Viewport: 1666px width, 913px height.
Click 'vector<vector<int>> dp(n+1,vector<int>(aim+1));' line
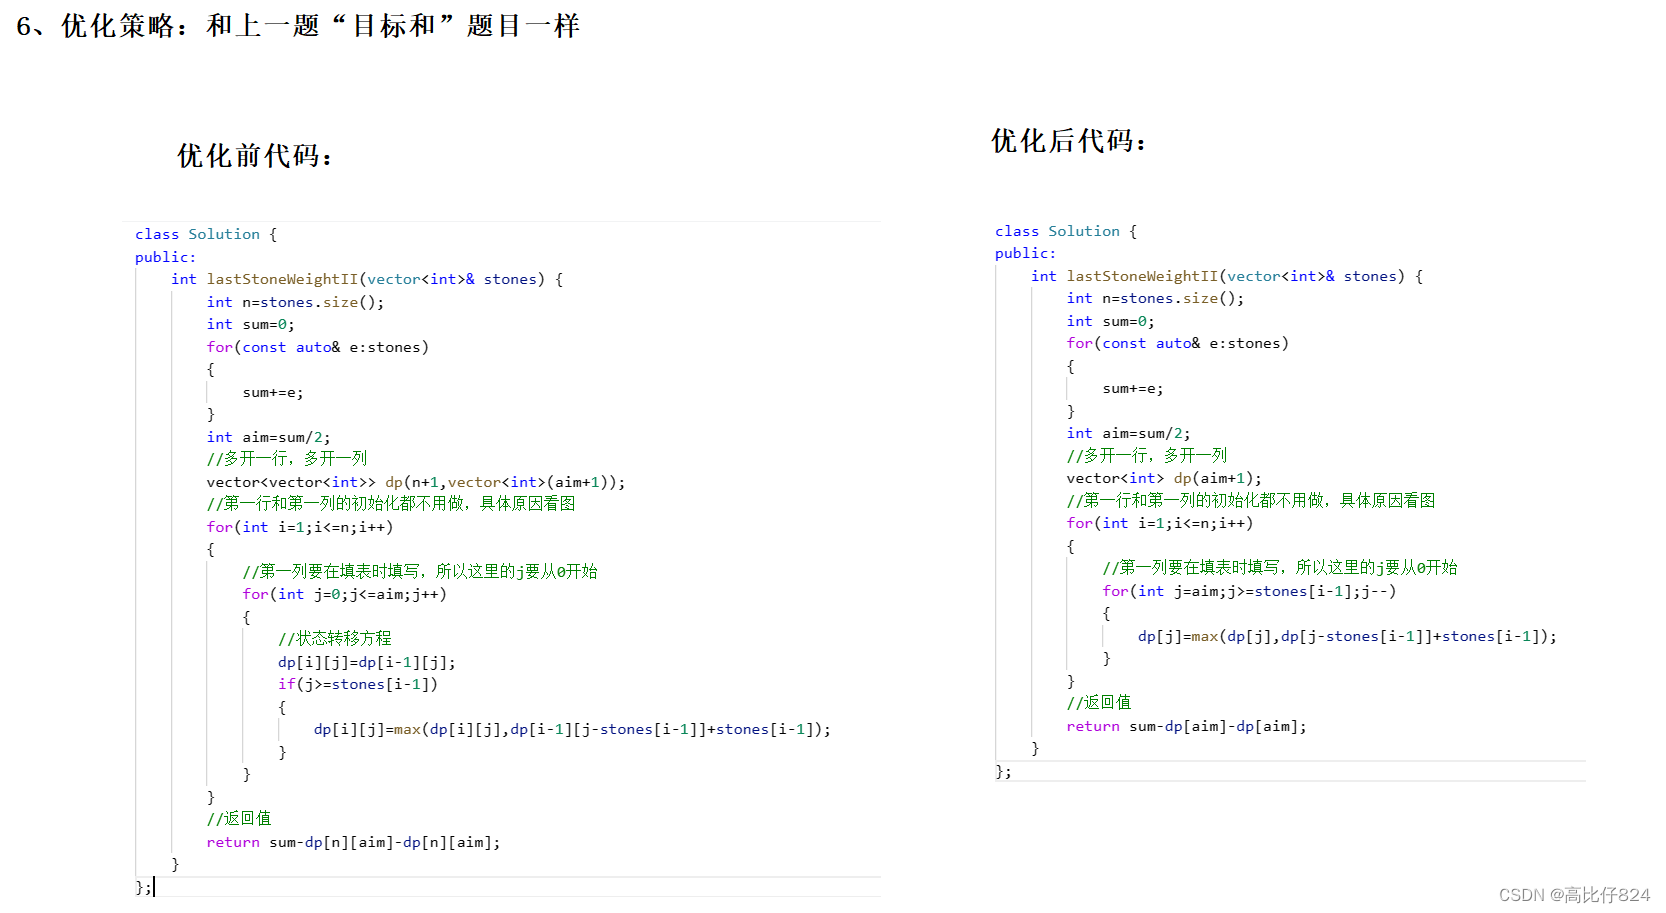[x=416, y=482]
